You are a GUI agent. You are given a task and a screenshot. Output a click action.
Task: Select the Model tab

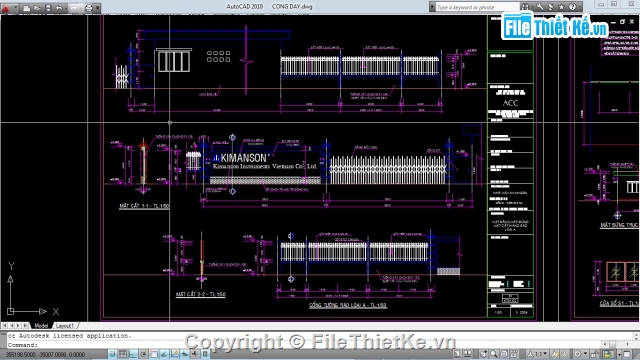[x=41, y=326]
